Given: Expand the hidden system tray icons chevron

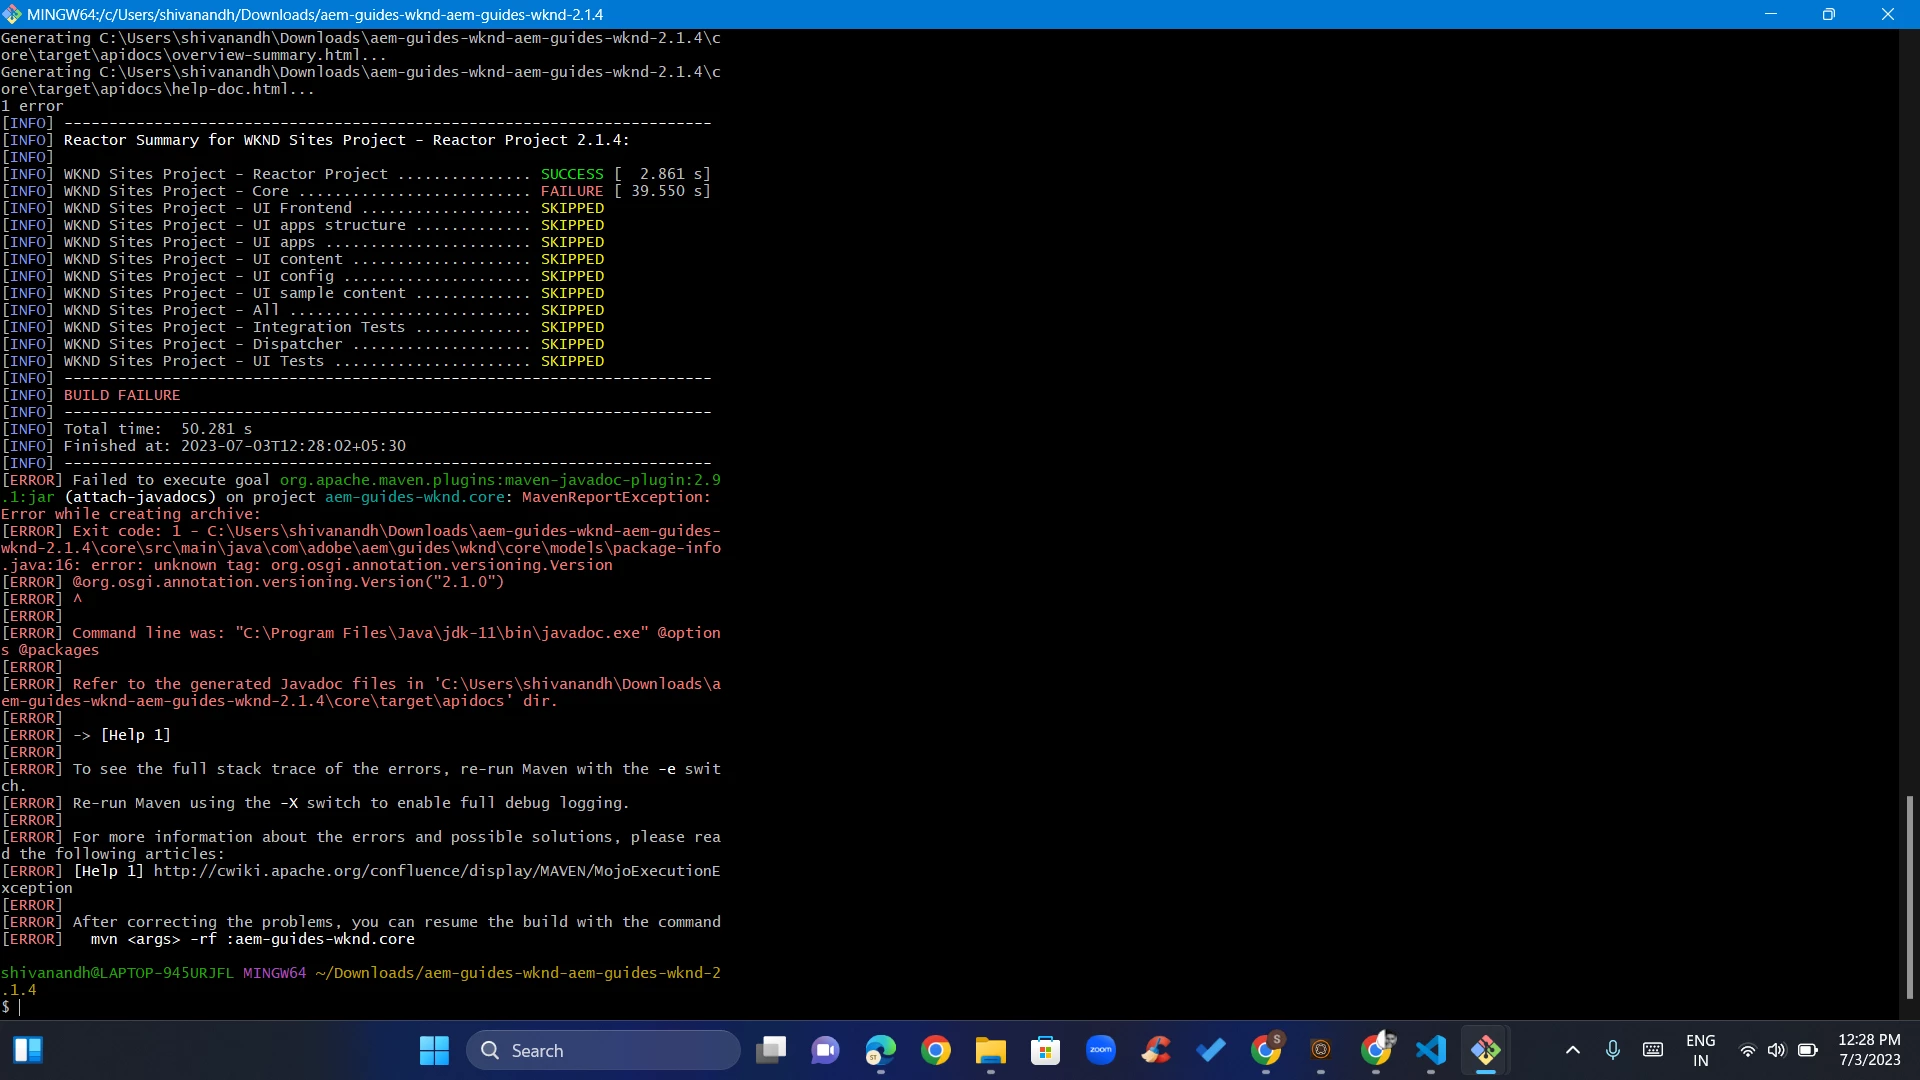Looking at the screenshot, I should tap(1573, 1050).
